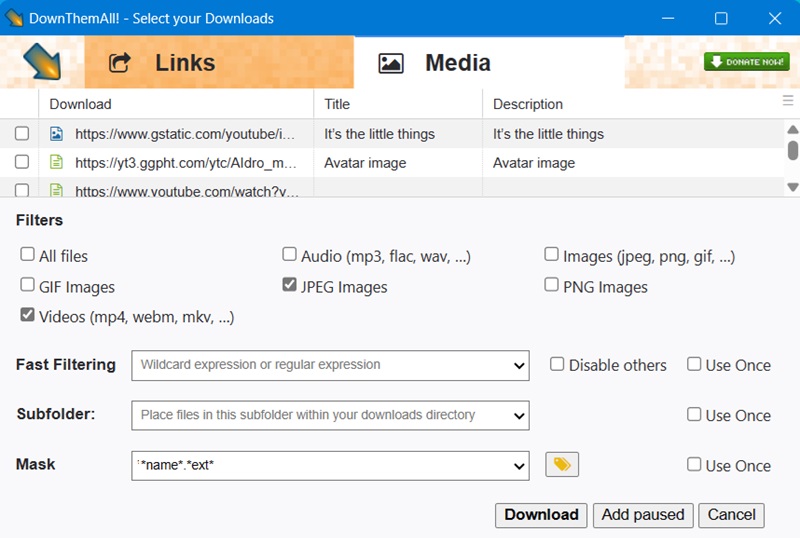This screenshot has width=800, height=538.
Task: Select the https://www.gstatic.com/youtube link text
Action: (x=185, y=134)
